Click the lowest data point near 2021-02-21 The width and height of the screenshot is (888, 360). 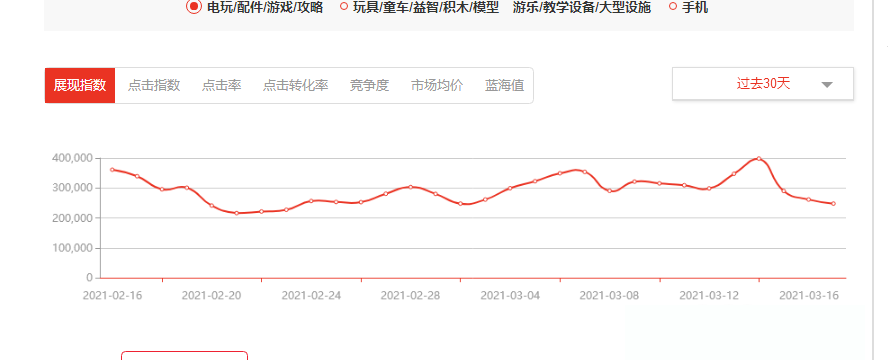pos(237,213)
